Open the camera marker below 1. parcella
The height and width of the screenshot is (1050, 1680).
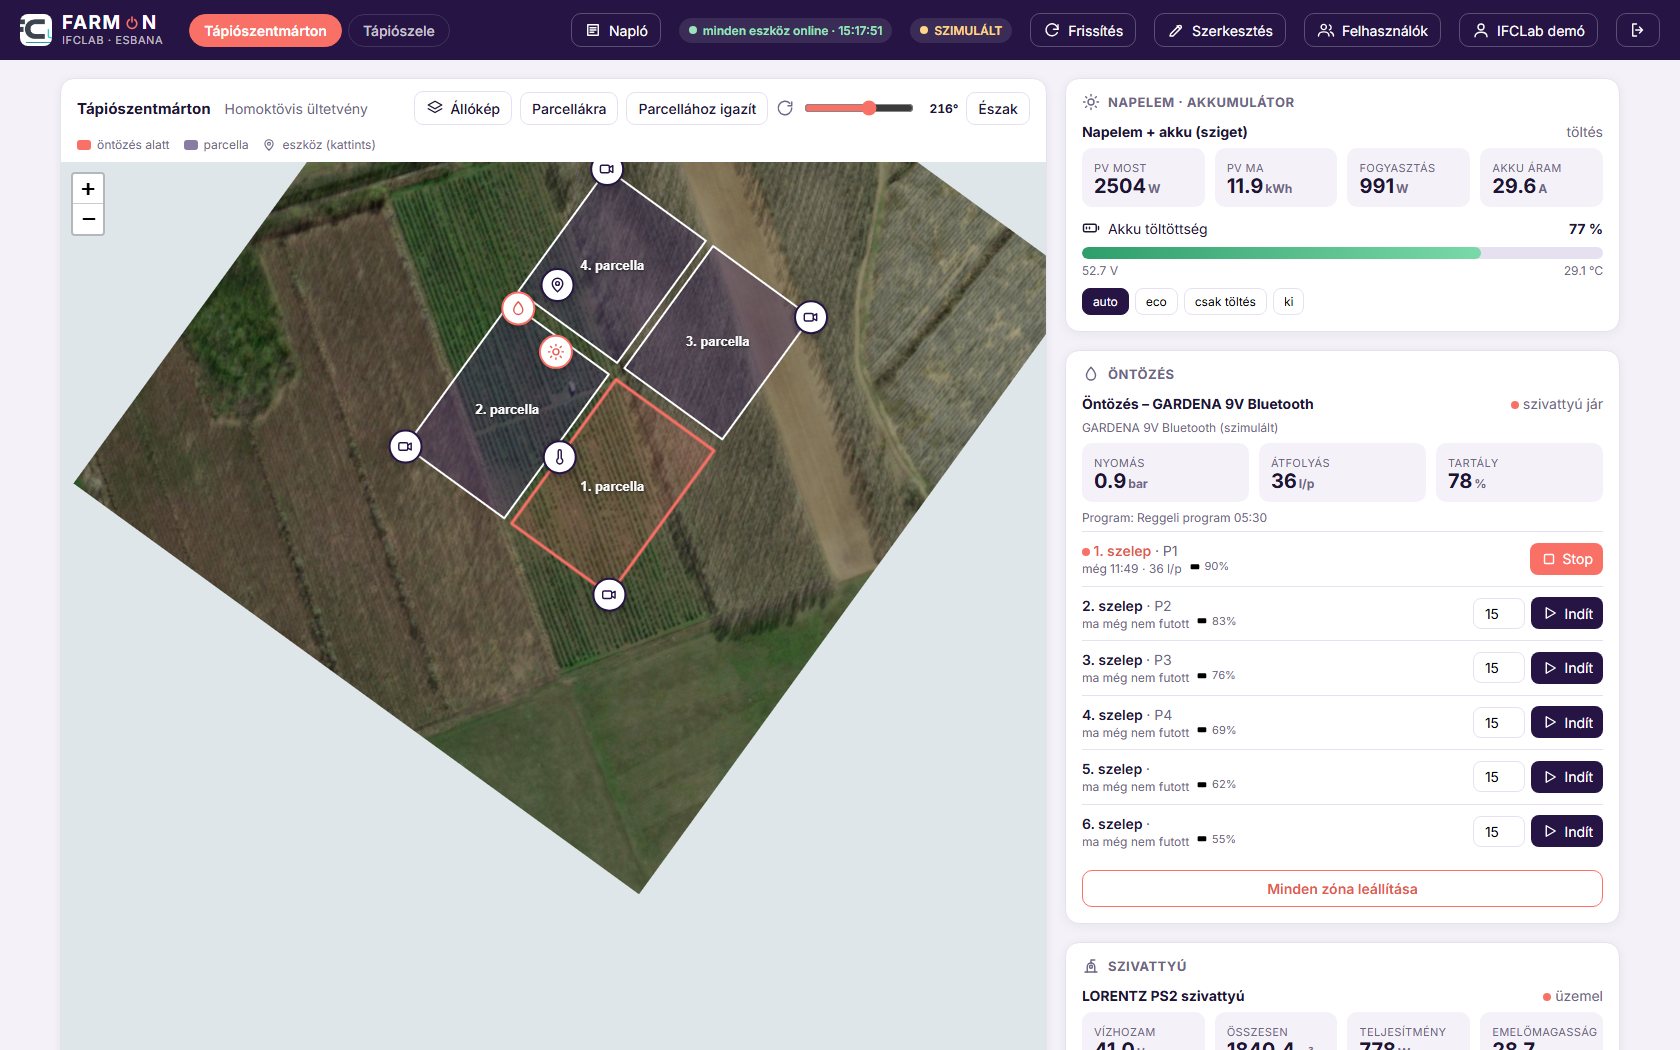point(609,594)
